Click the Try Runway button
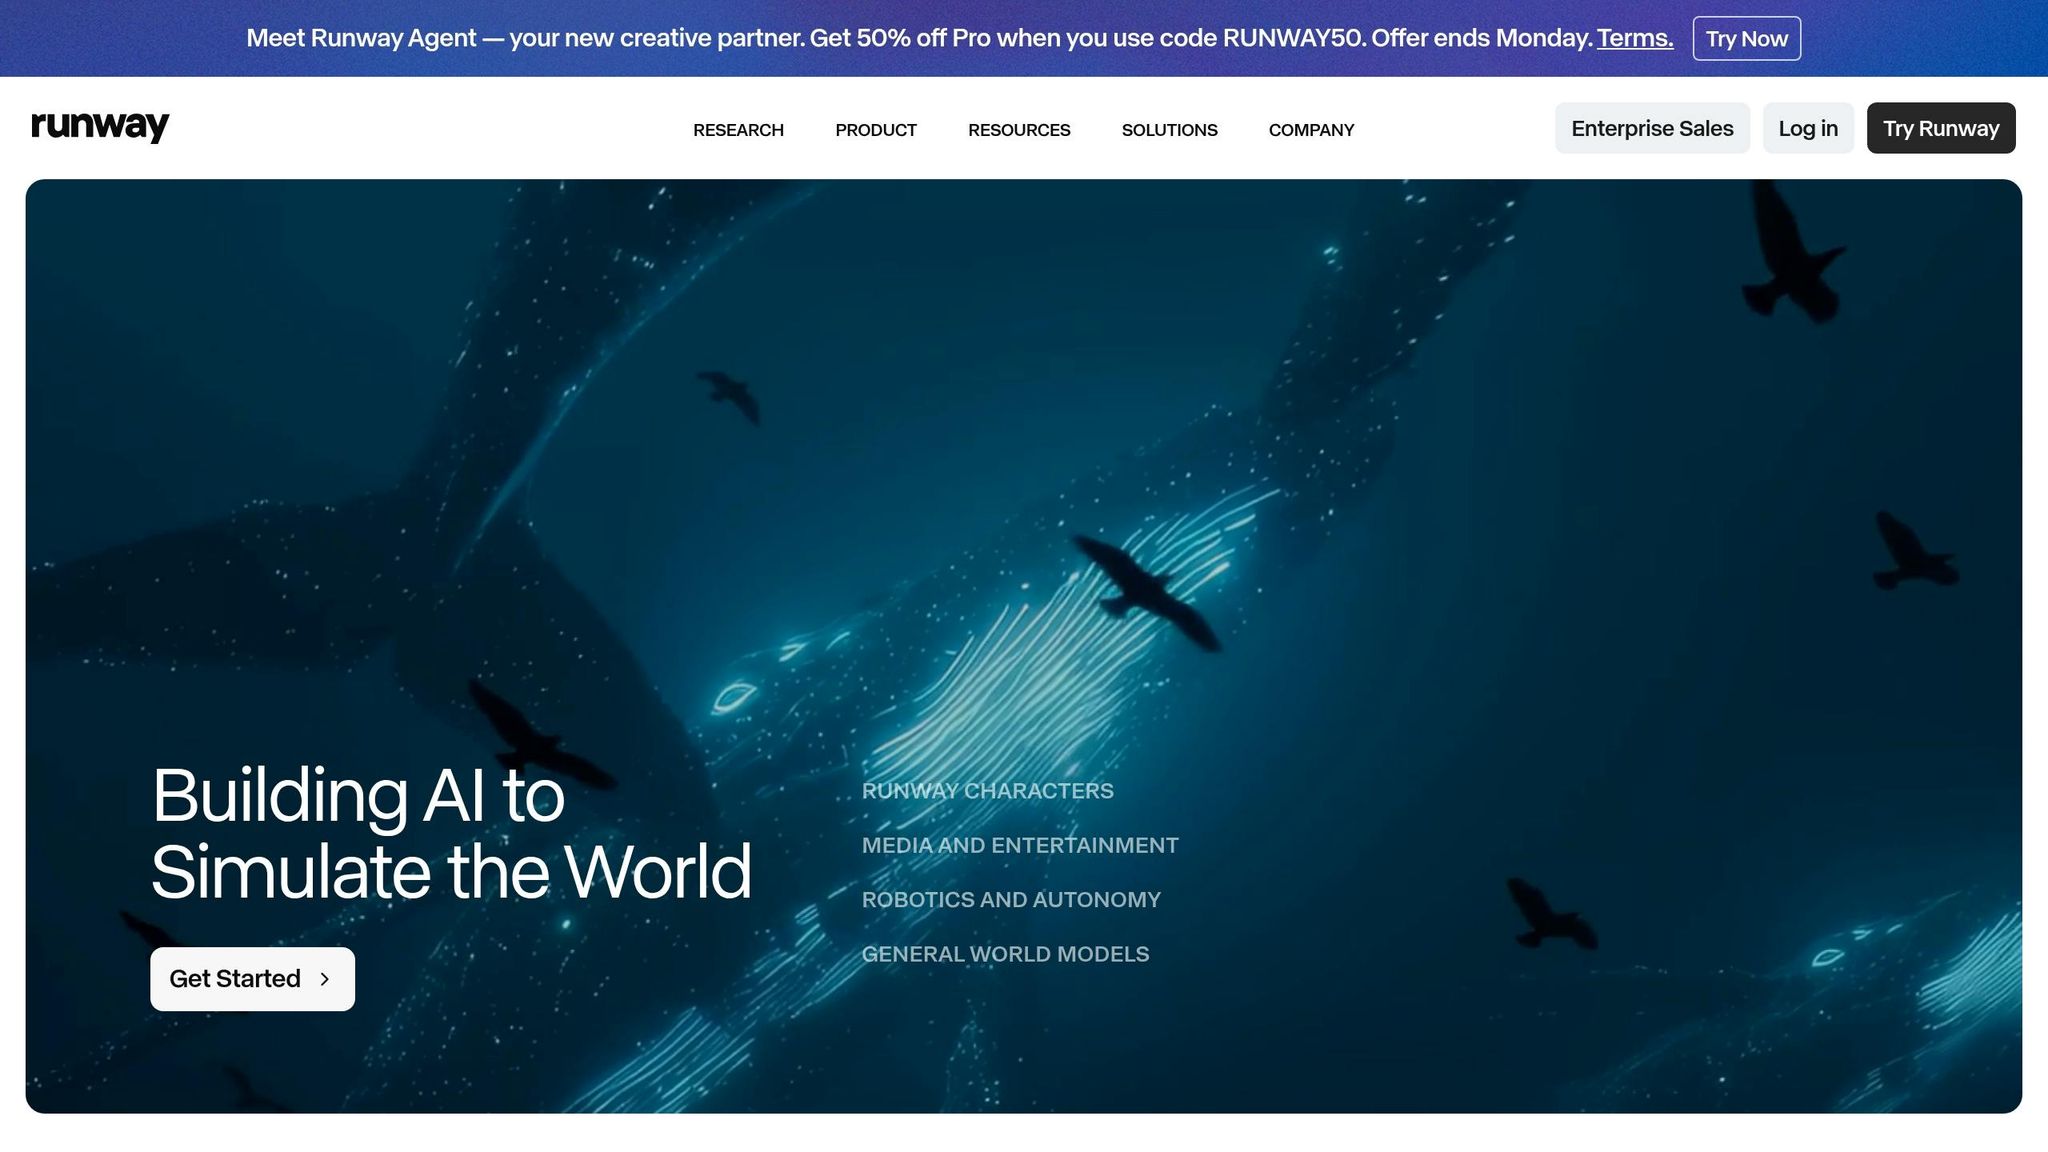Viewport: 2048px width, 1152px height. 1941,128
